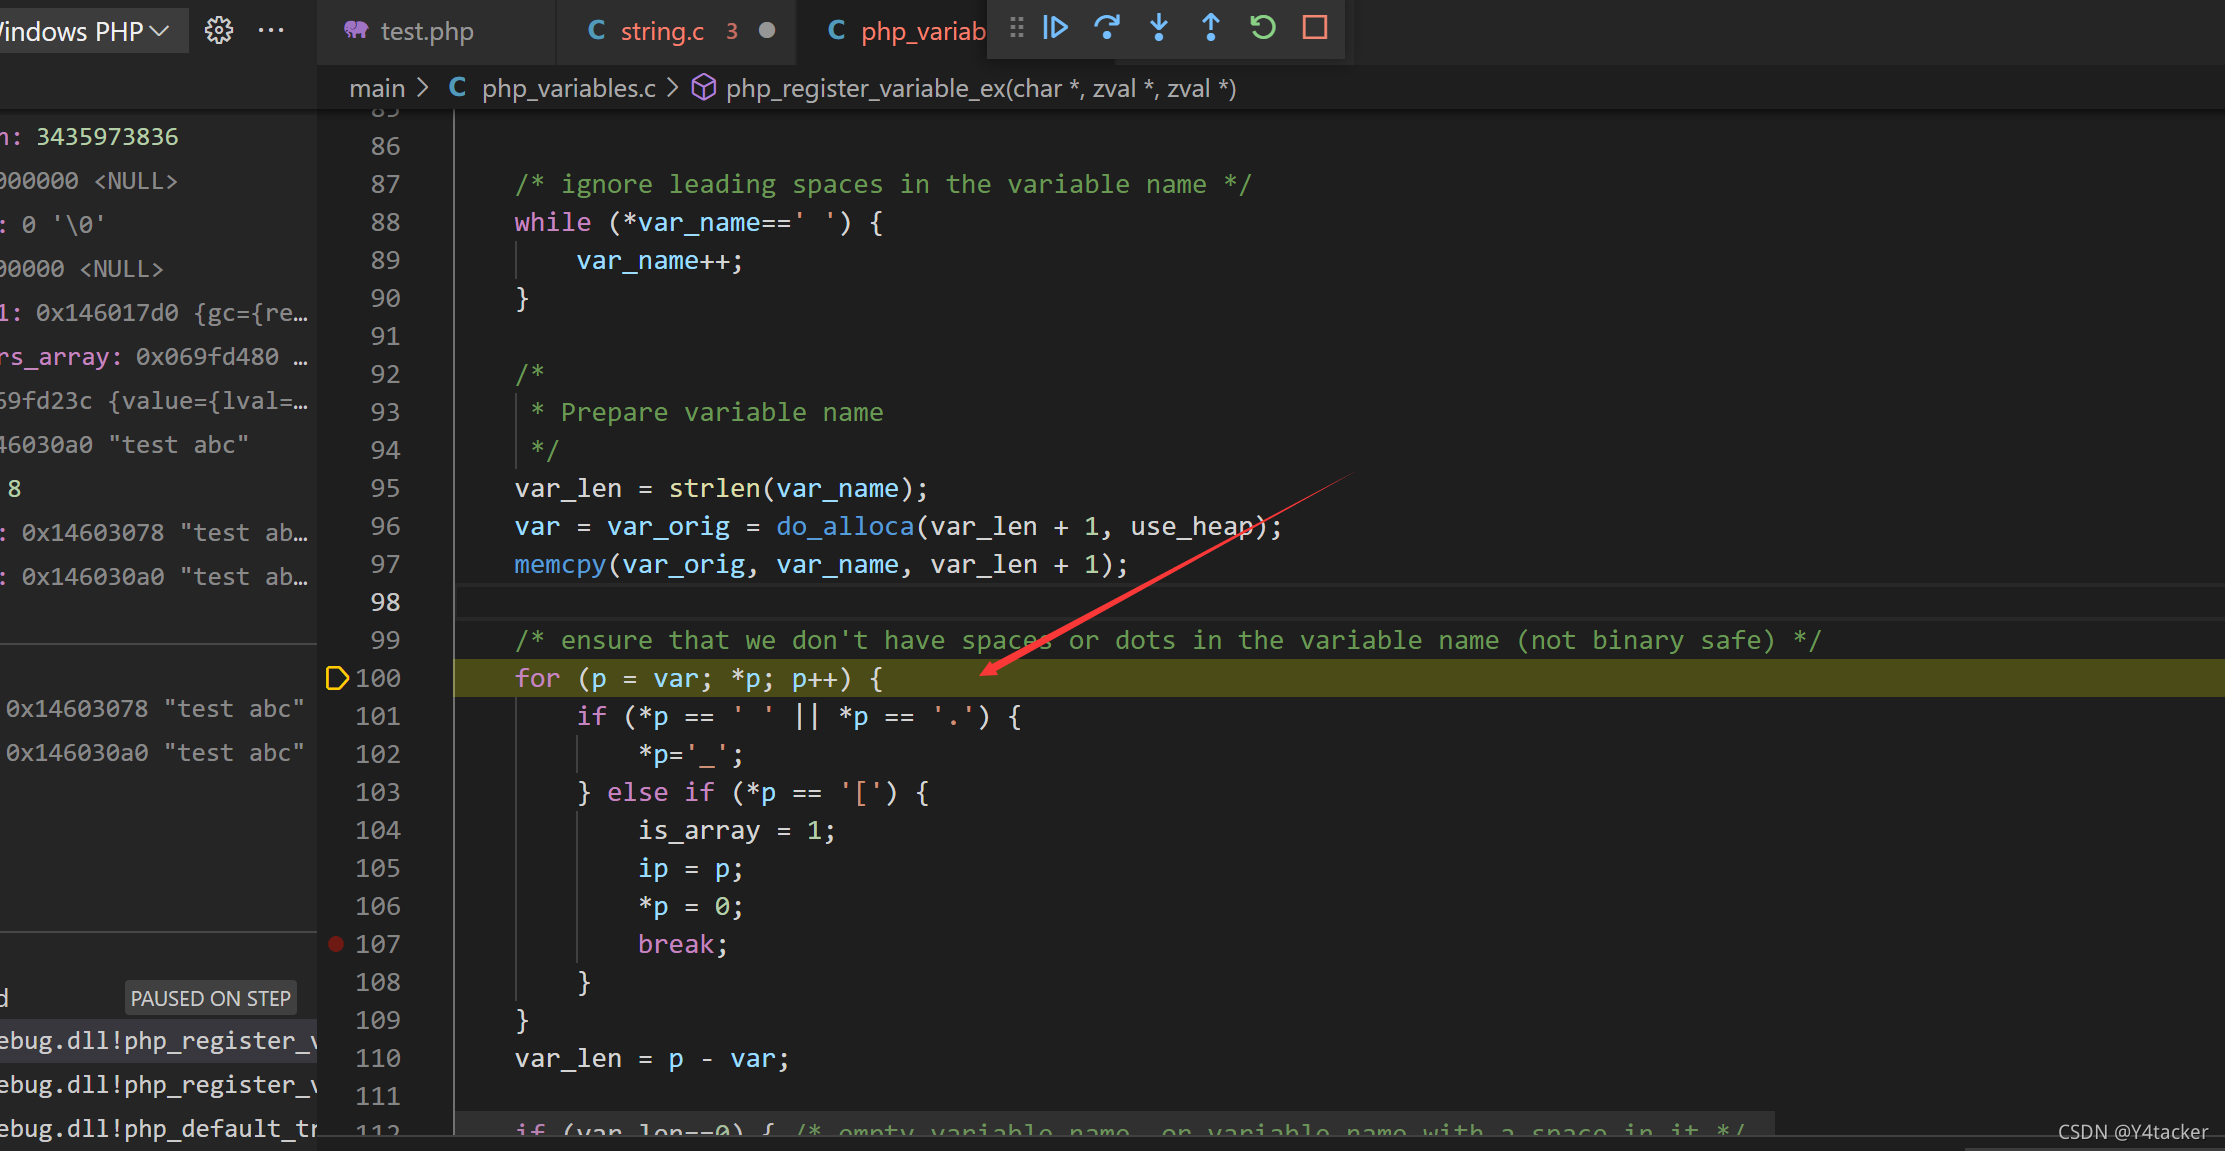Click the gutter arrow at line 100
This screenshot has width=2225, height=1151.
[x=337, y=678]
